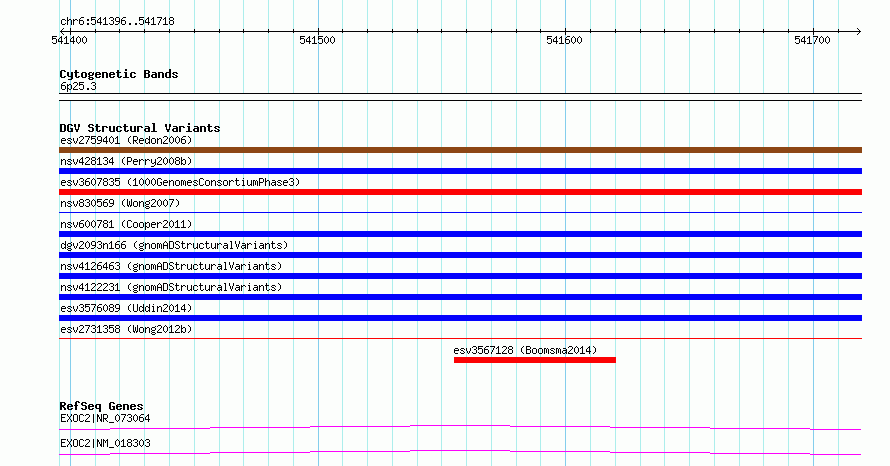
Task: Click the red esv3607835 variant bar
Action: [x=460, y=192]
